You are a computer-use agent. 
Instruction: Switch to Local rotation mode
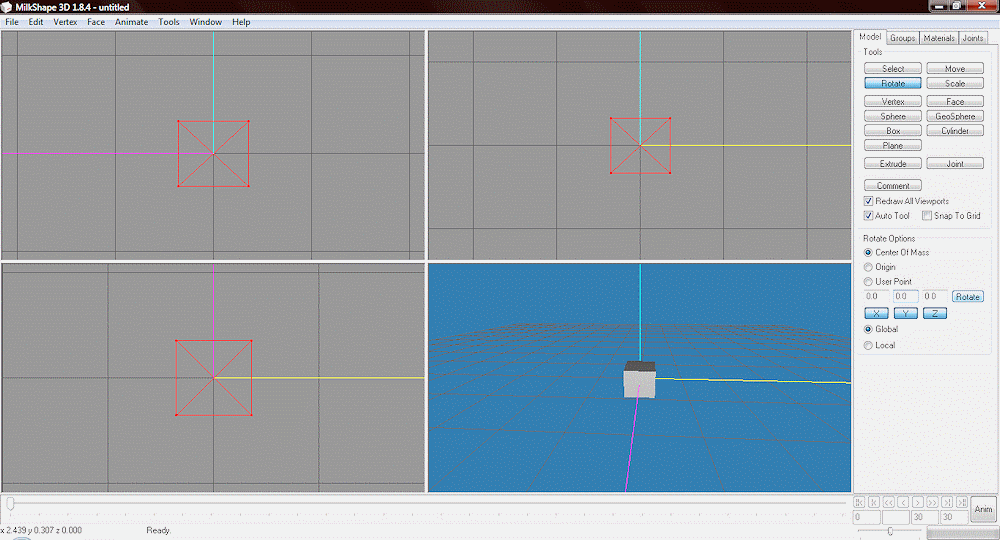click(868, 345)
